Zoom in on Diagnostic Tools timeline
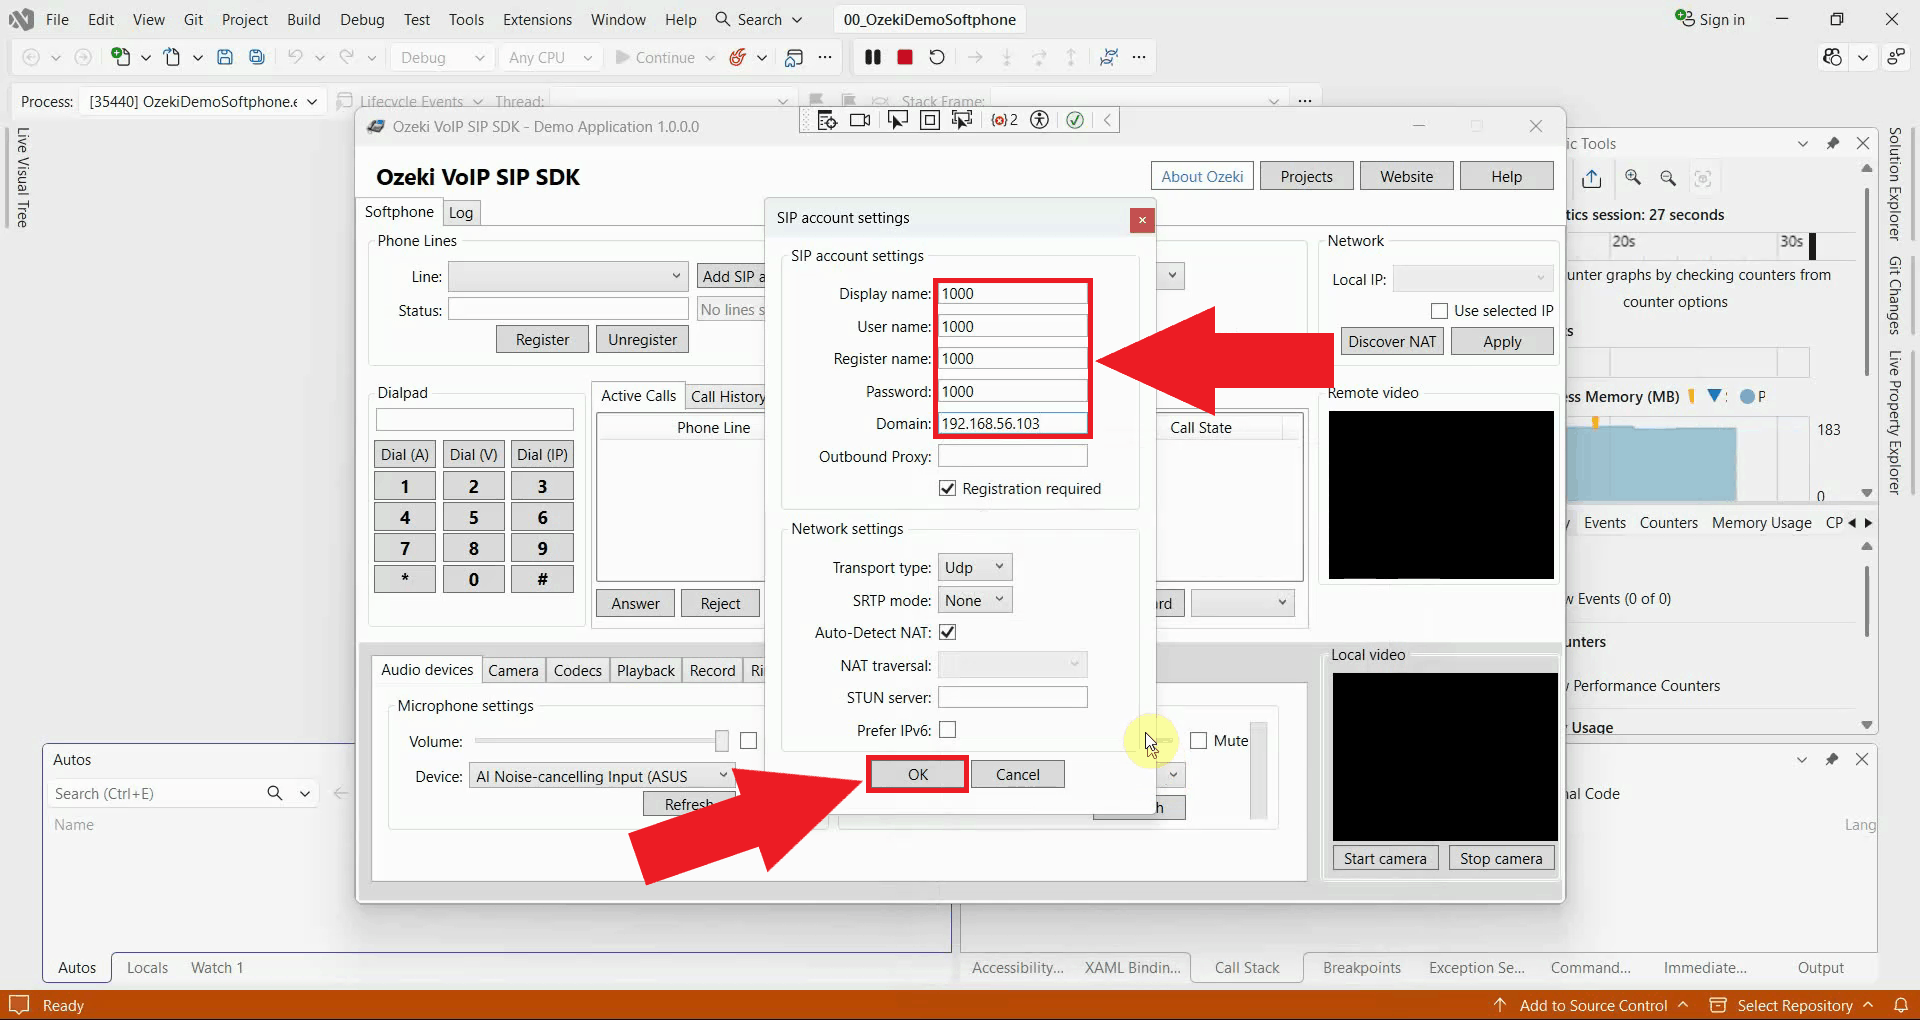1920x1020 pixels. [1633, 178]
